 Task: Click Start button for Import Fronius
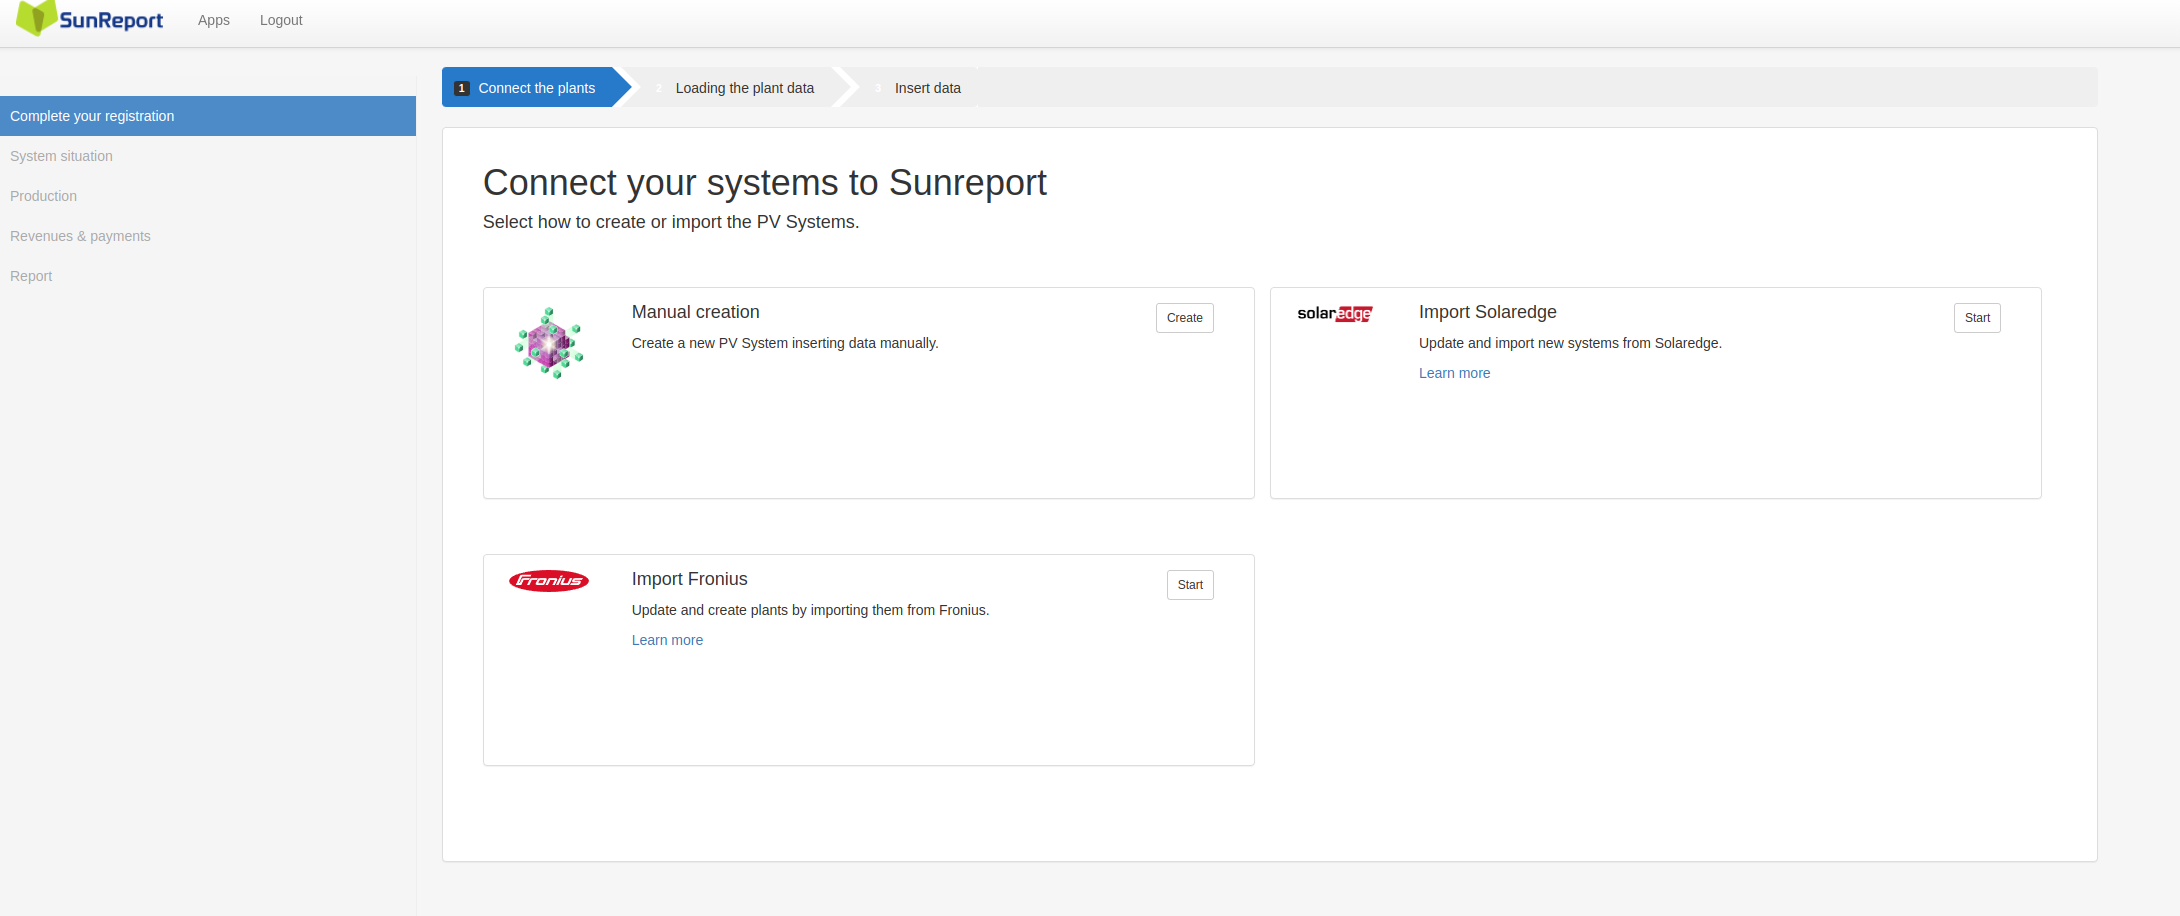(1190, 585)
